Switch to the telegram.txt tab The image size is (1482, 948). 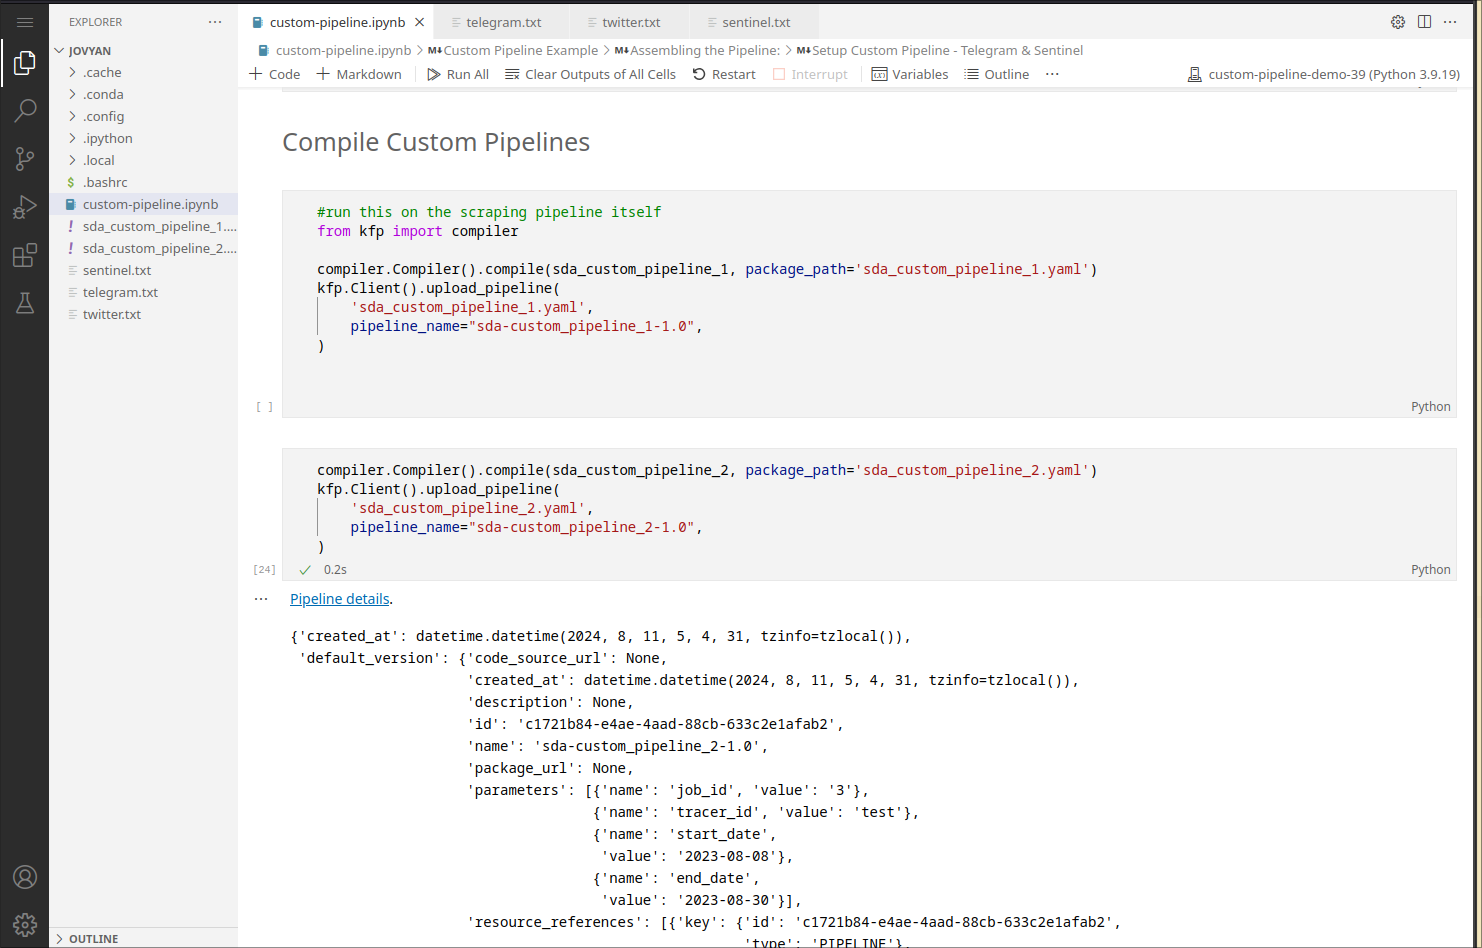(503, 22)
